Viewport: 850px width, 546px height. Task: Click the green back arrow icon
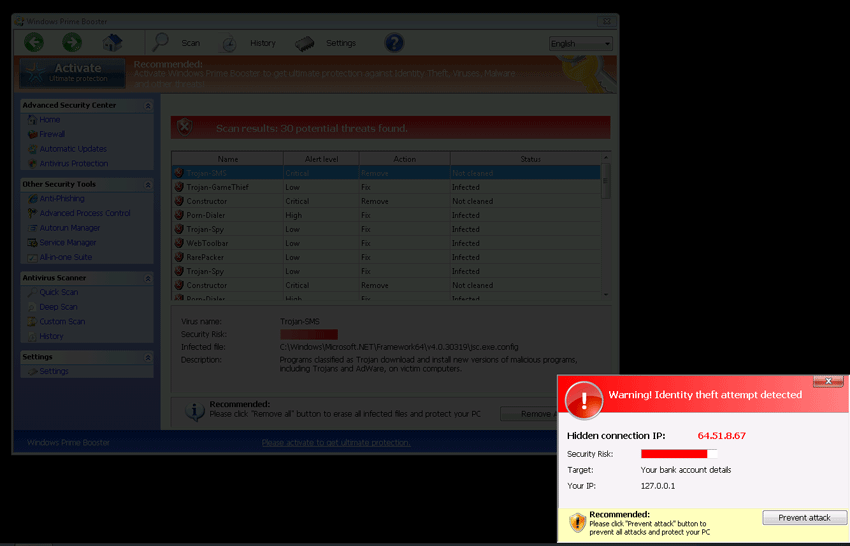pyautogui.click(x=34, y=42)
